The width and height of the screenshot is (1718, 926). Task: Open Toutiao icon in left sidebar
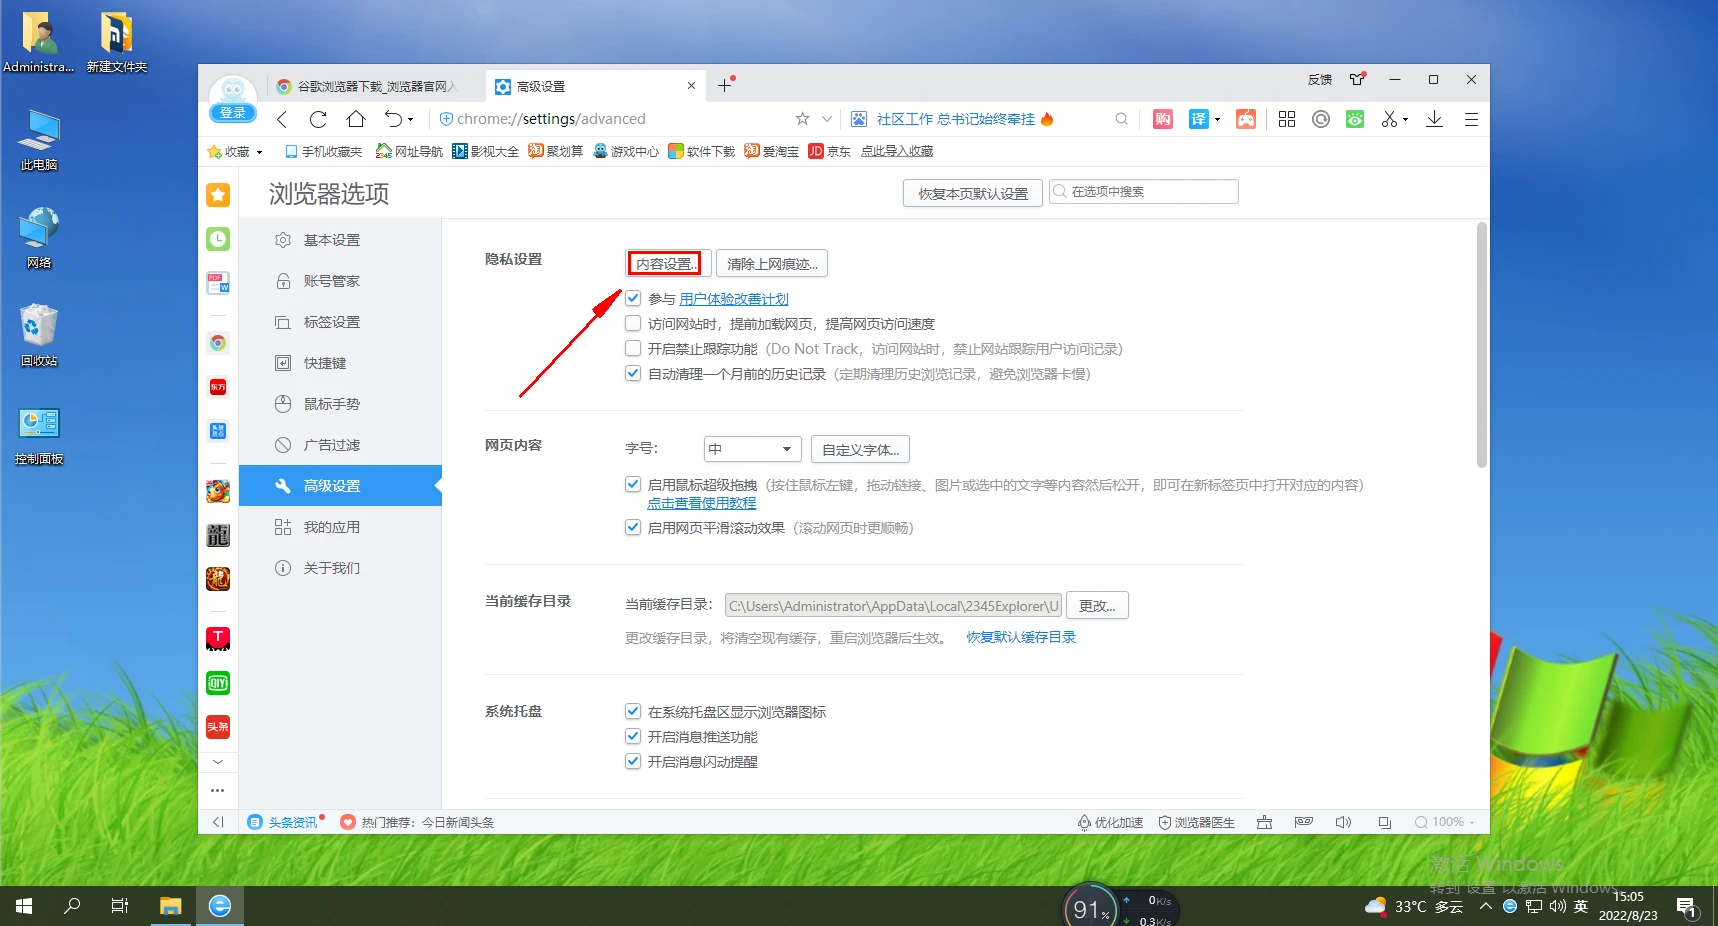218,727
